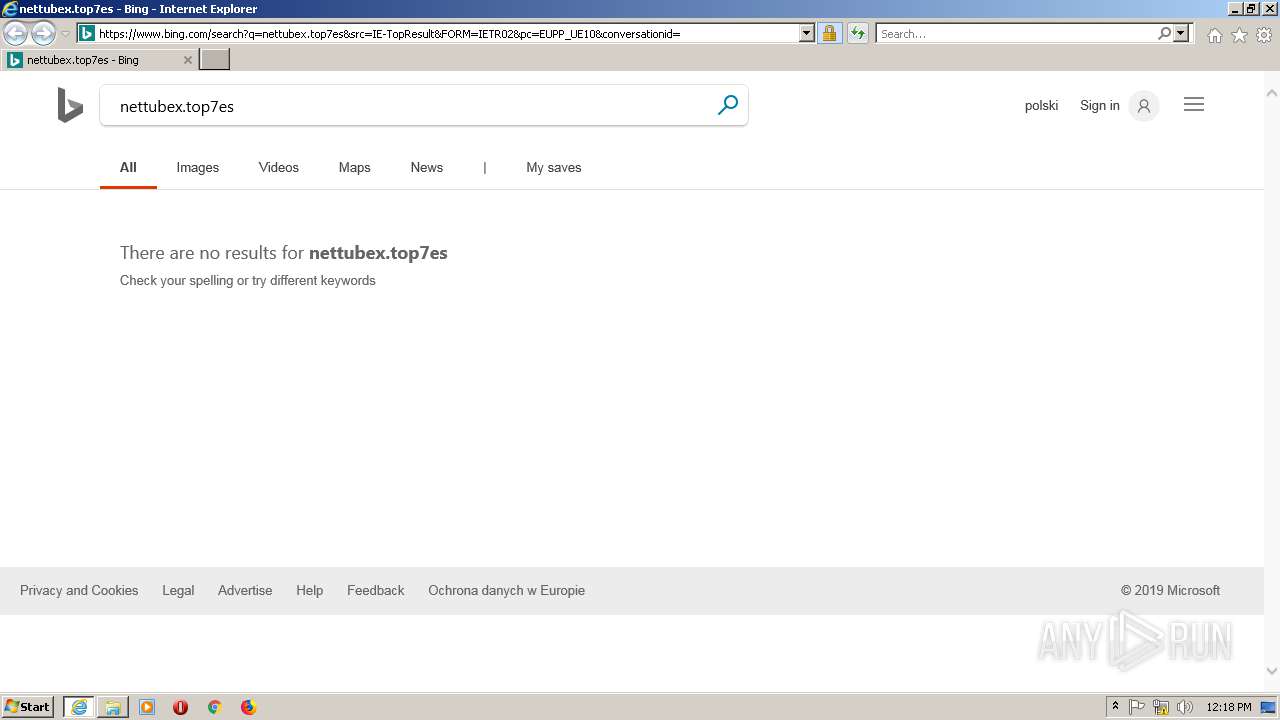This screenshot has width=1280, height=720.
Task: Show hidden tray icons arrow
Action: pos(1115,707)
